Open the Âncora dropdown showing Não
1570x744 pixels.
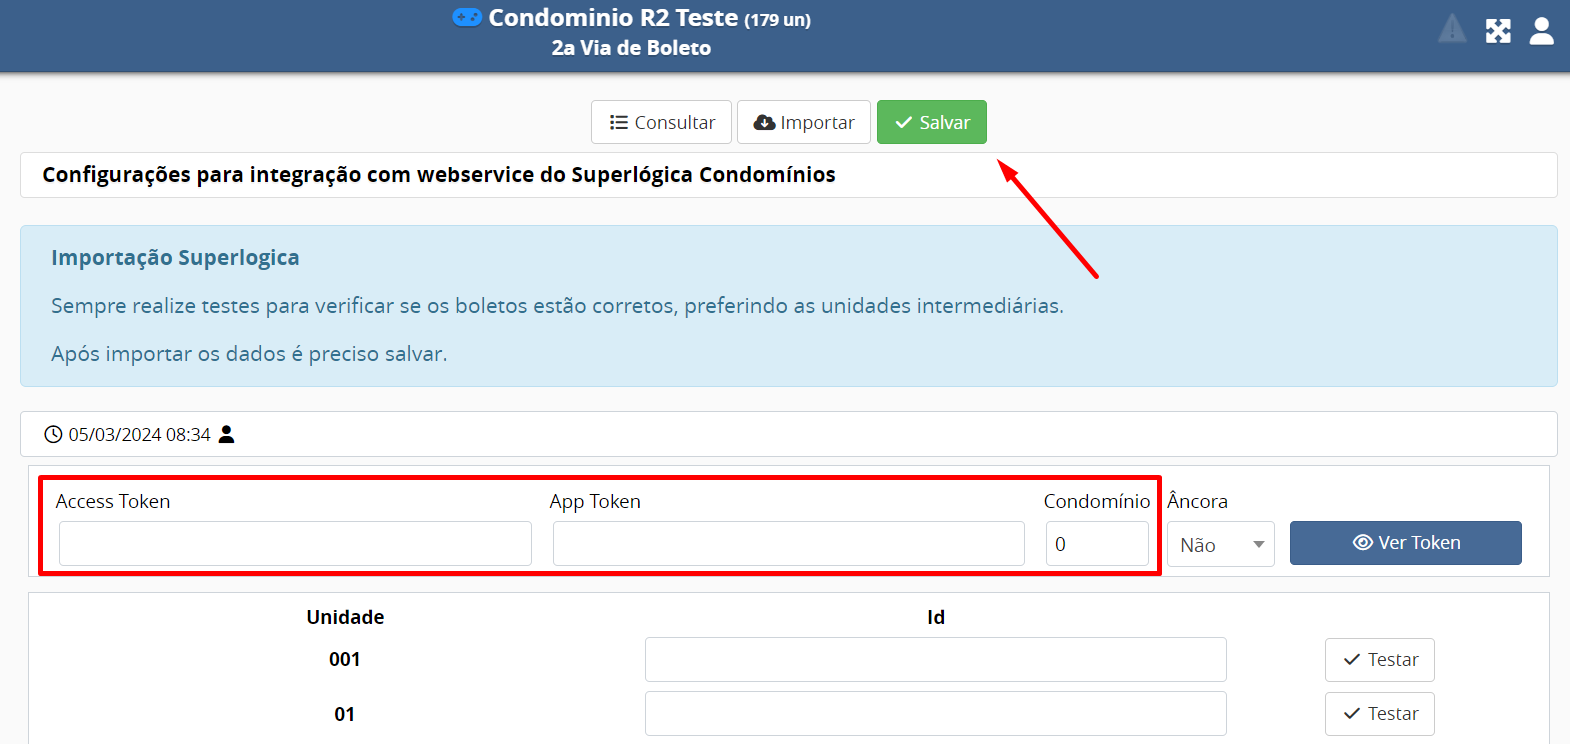(x=1221, y=544)
